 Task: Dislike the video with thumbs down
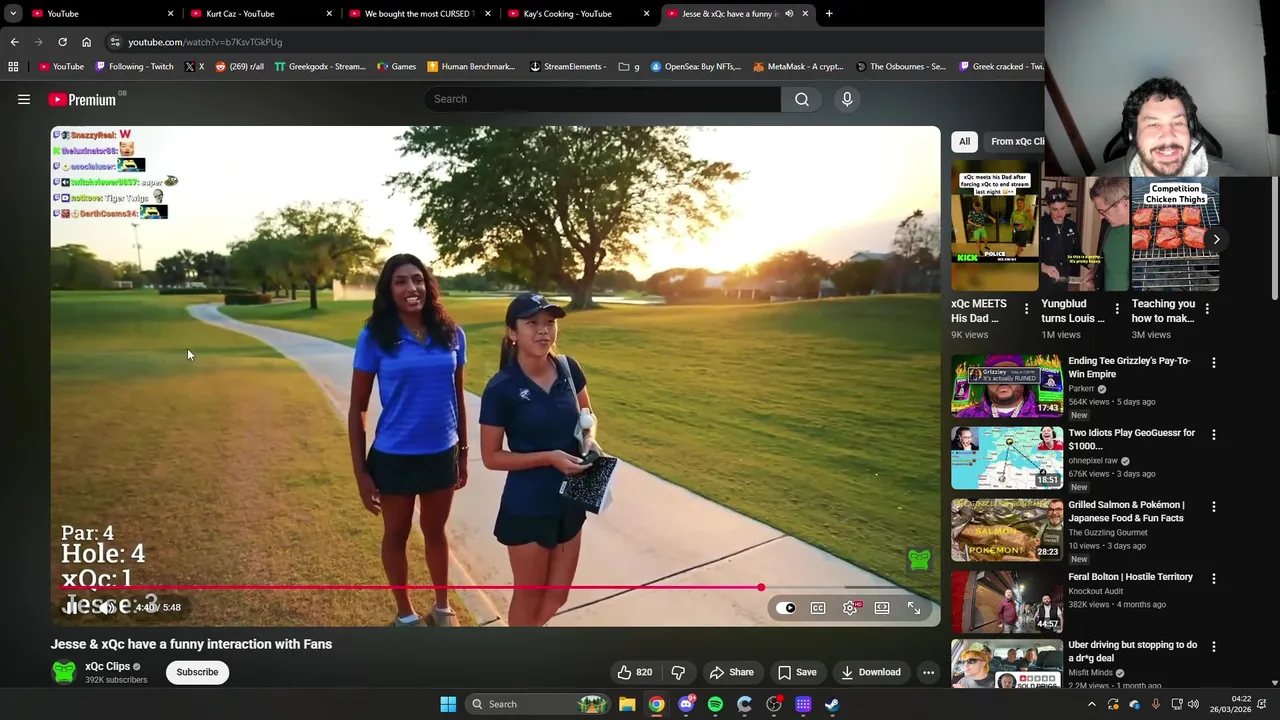tap(678, 672)
